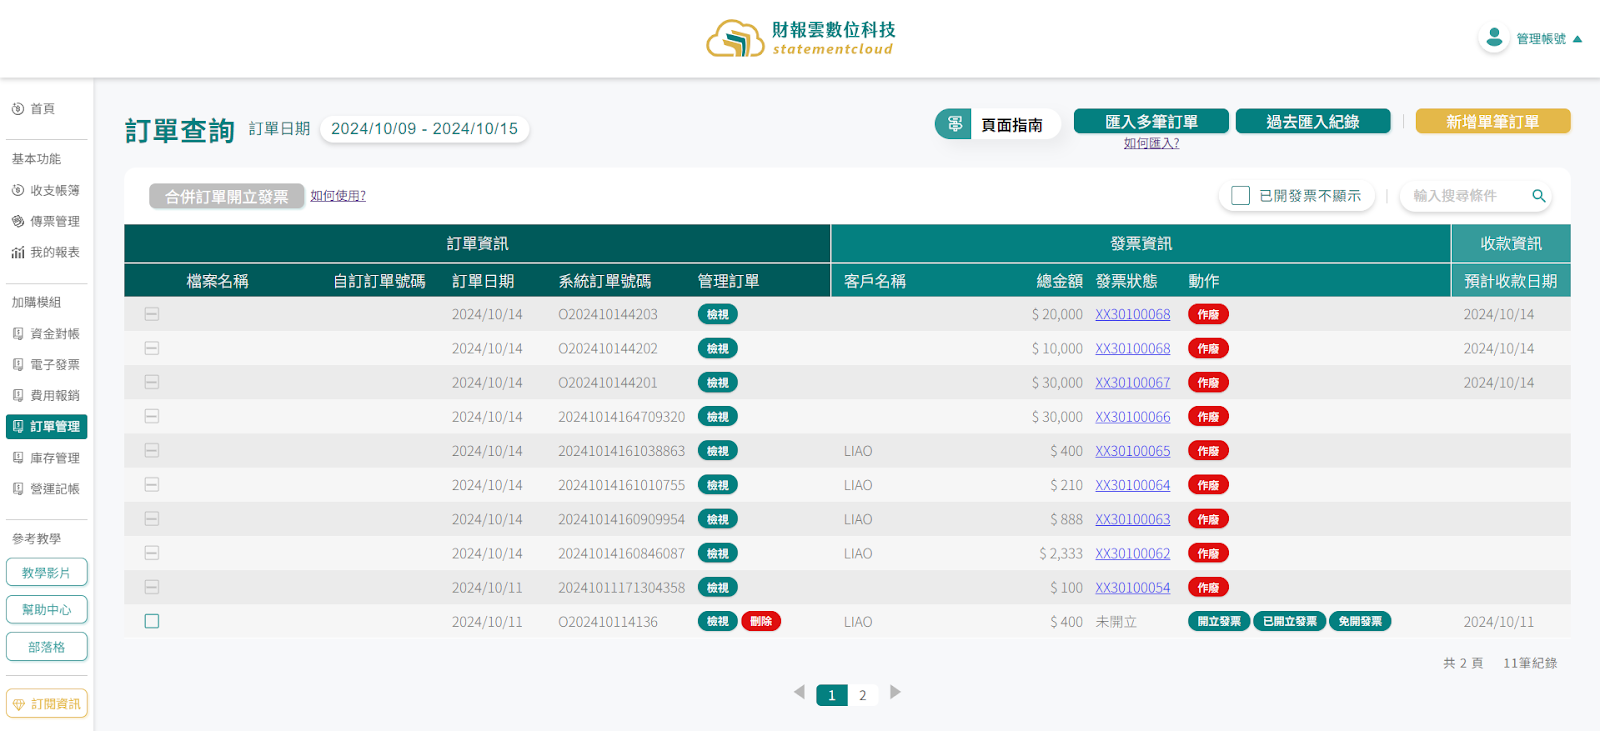This screenshot has width=1600, height=731.
Task: Click the statementcloud logo
Action: [x=800, y=38]
